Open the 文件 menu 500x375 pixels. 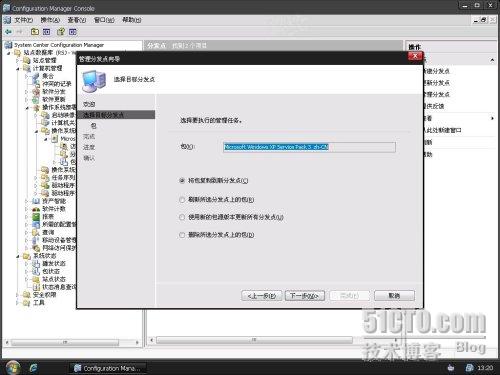[23, 20]
